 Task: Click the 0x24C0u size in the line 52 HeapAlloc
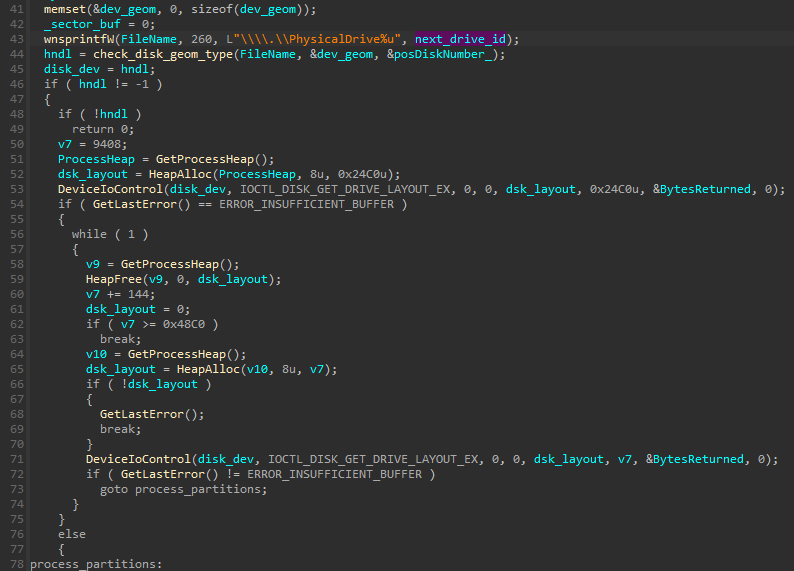pos(375,174)
